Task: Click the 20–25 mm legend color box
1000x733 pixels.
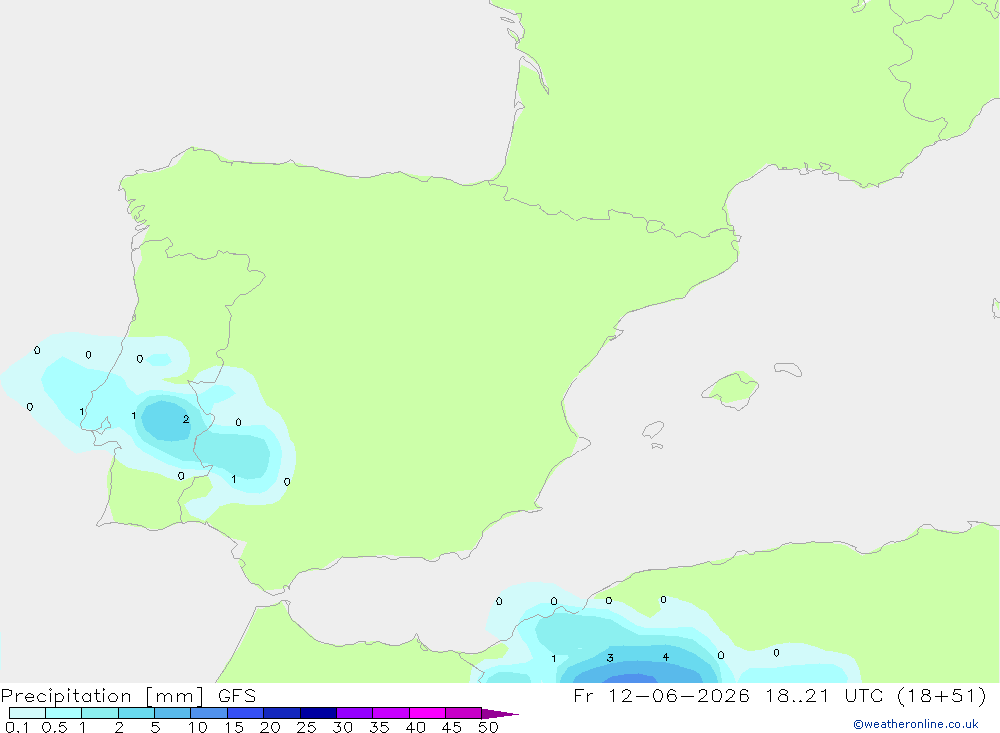Action: pyautogui.click(x=282, y=713)
